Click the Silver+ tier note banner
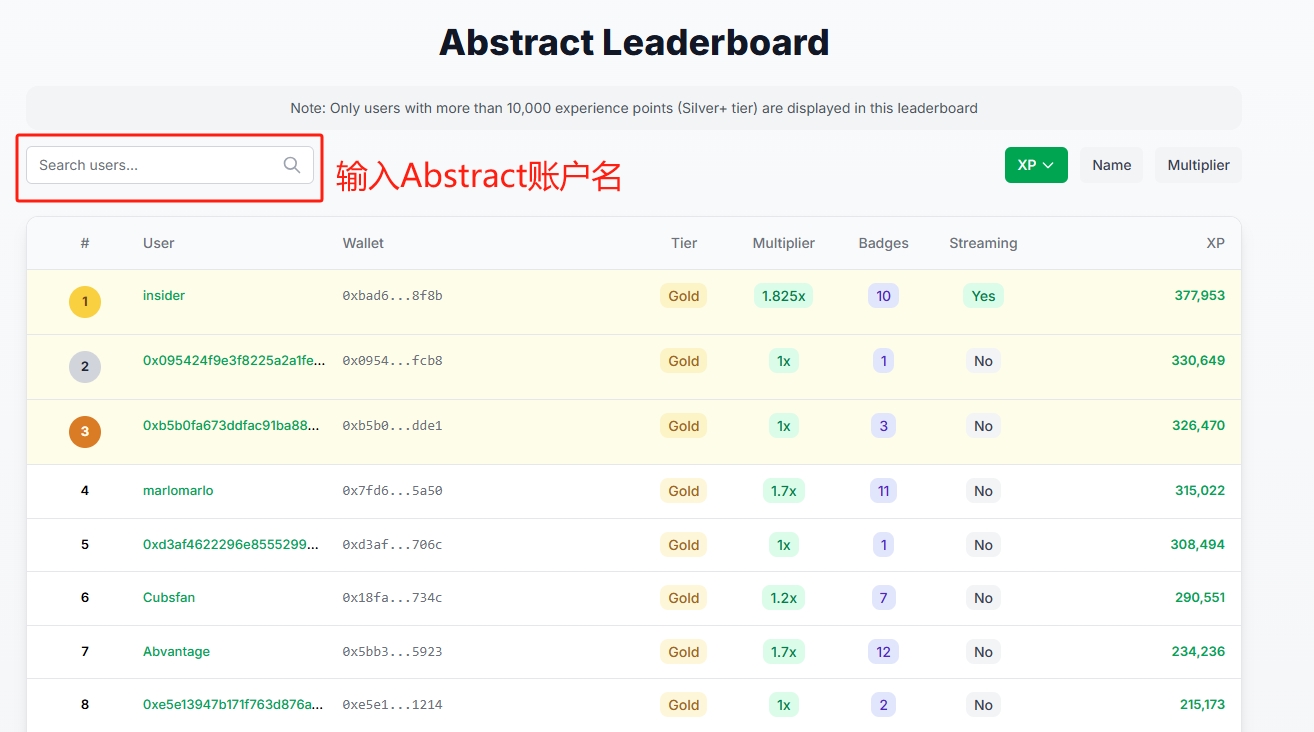 pos(634,108)
